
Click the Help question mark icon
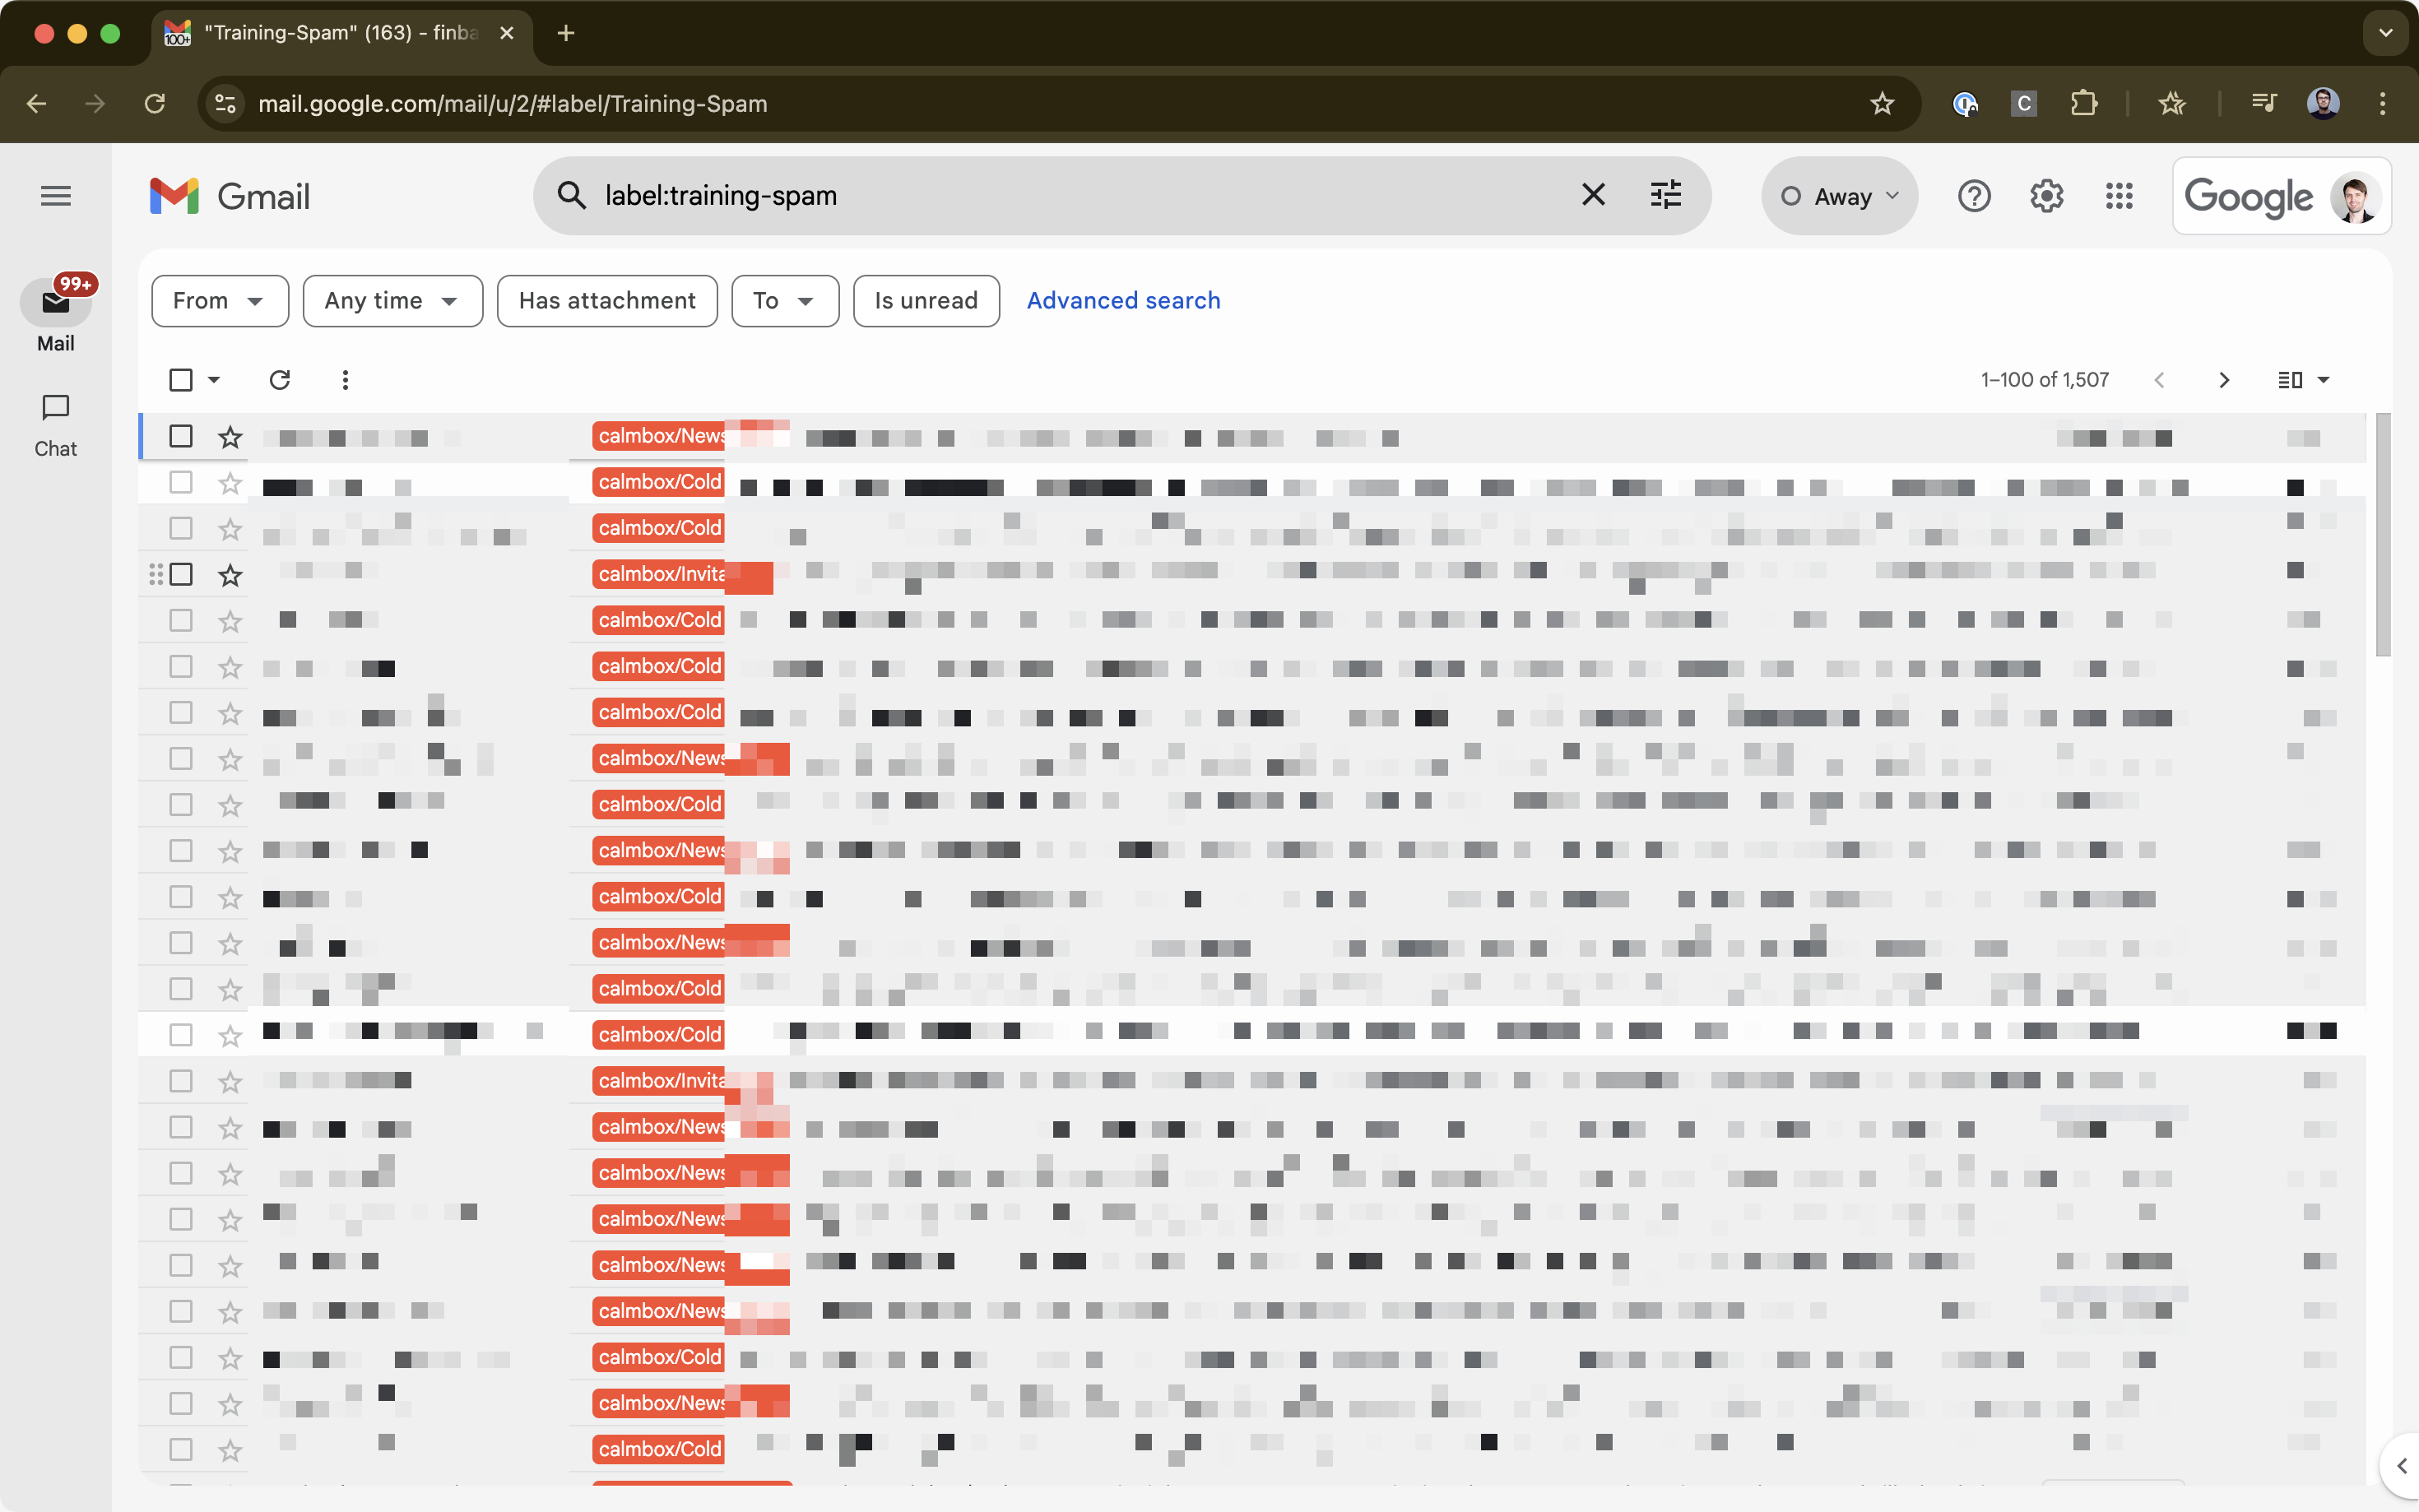tap(1973, 196)
